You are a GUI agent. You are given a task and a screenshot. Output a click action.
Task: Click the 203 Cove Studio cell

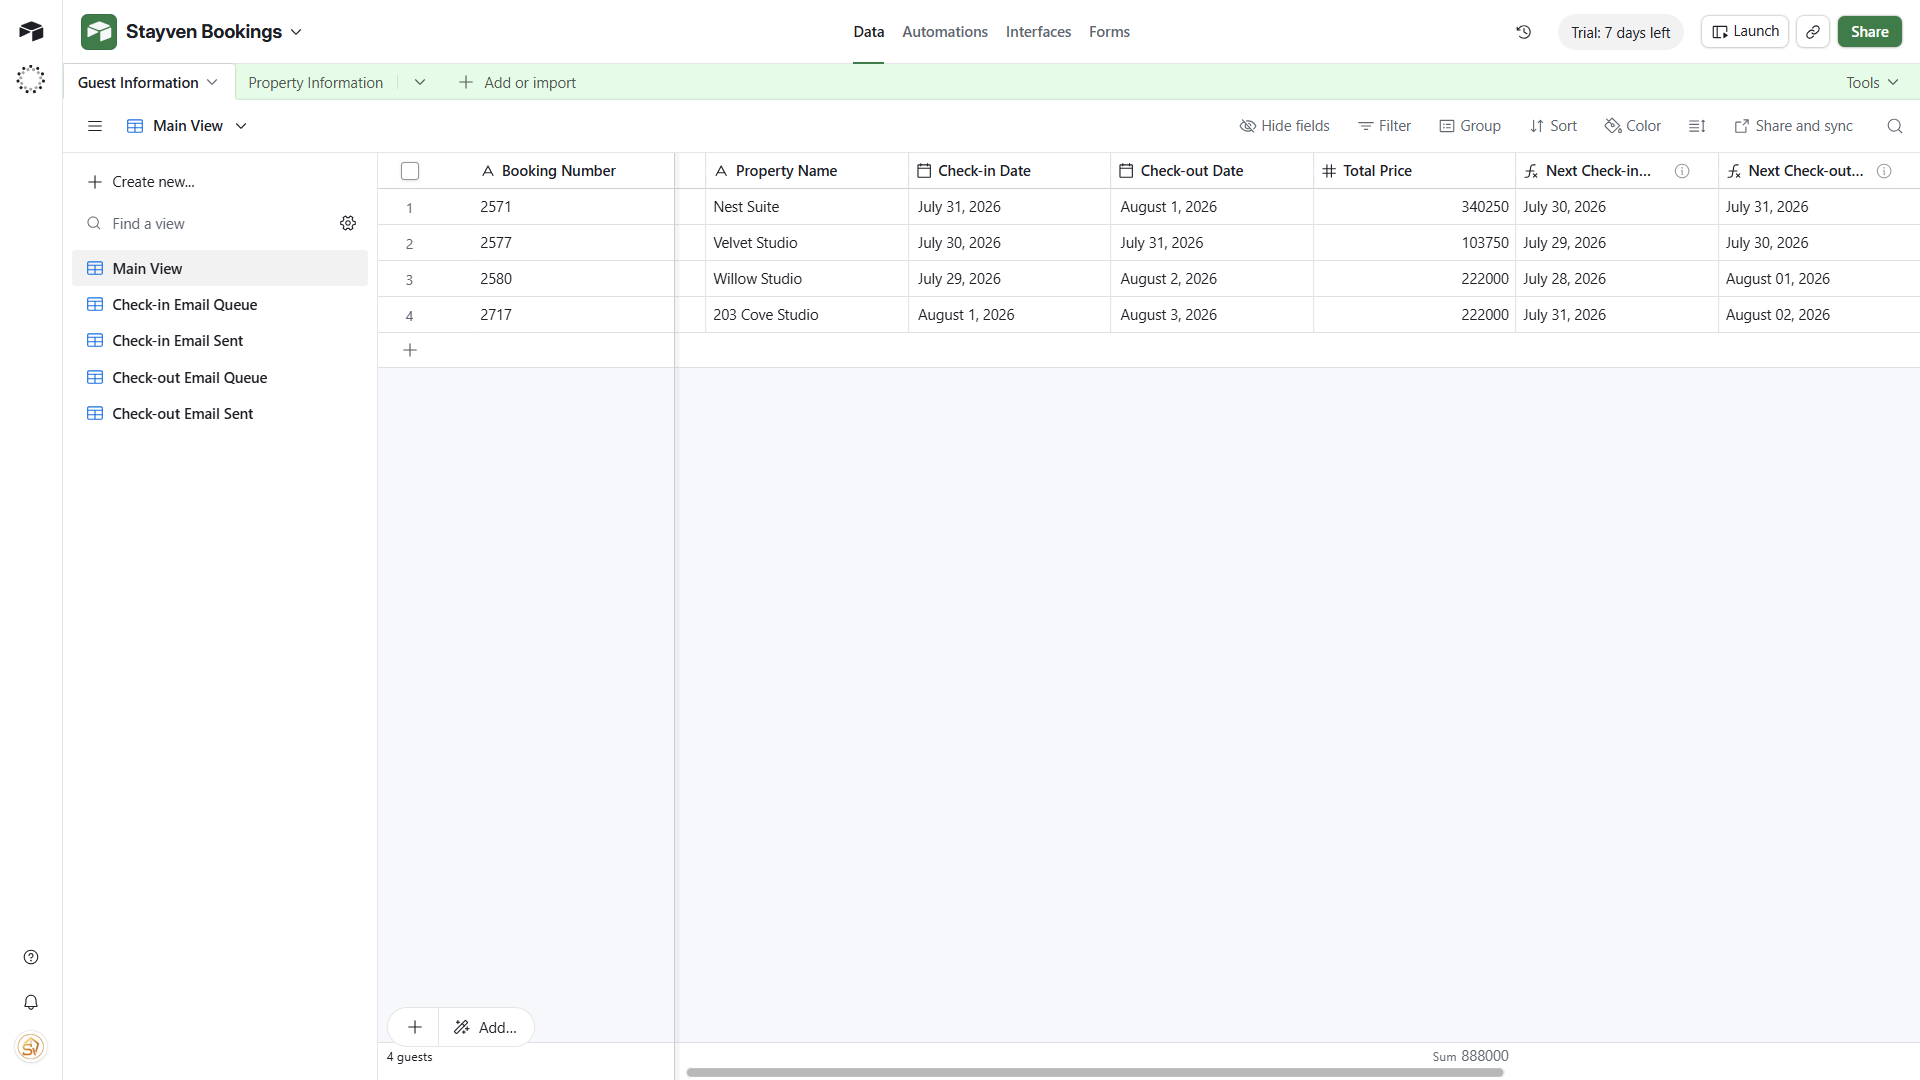click(807, 315)
